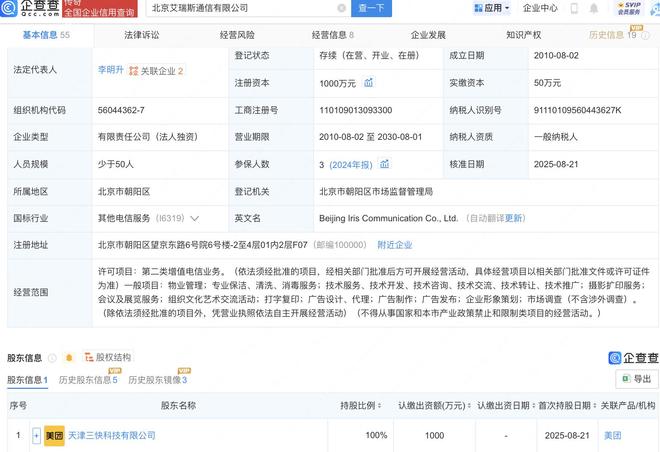Select 历史股东信息 5 sub-tab

point(88,380)
